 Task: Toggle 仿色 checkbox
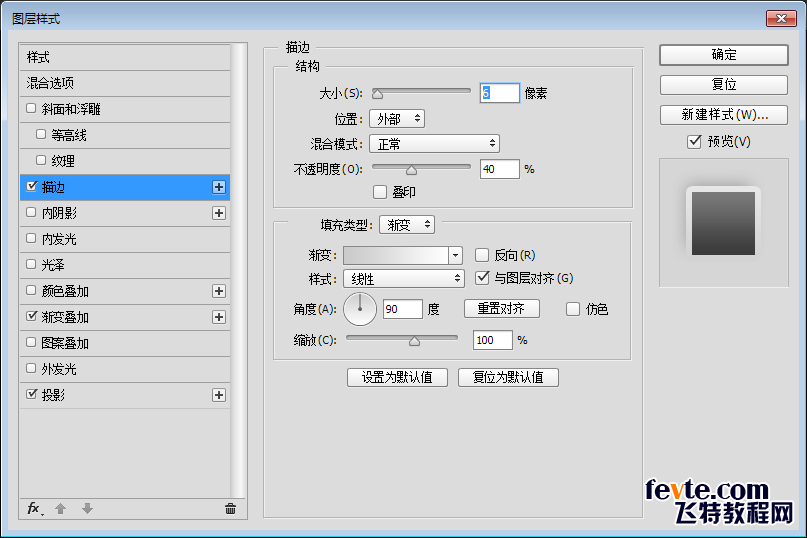573,309
